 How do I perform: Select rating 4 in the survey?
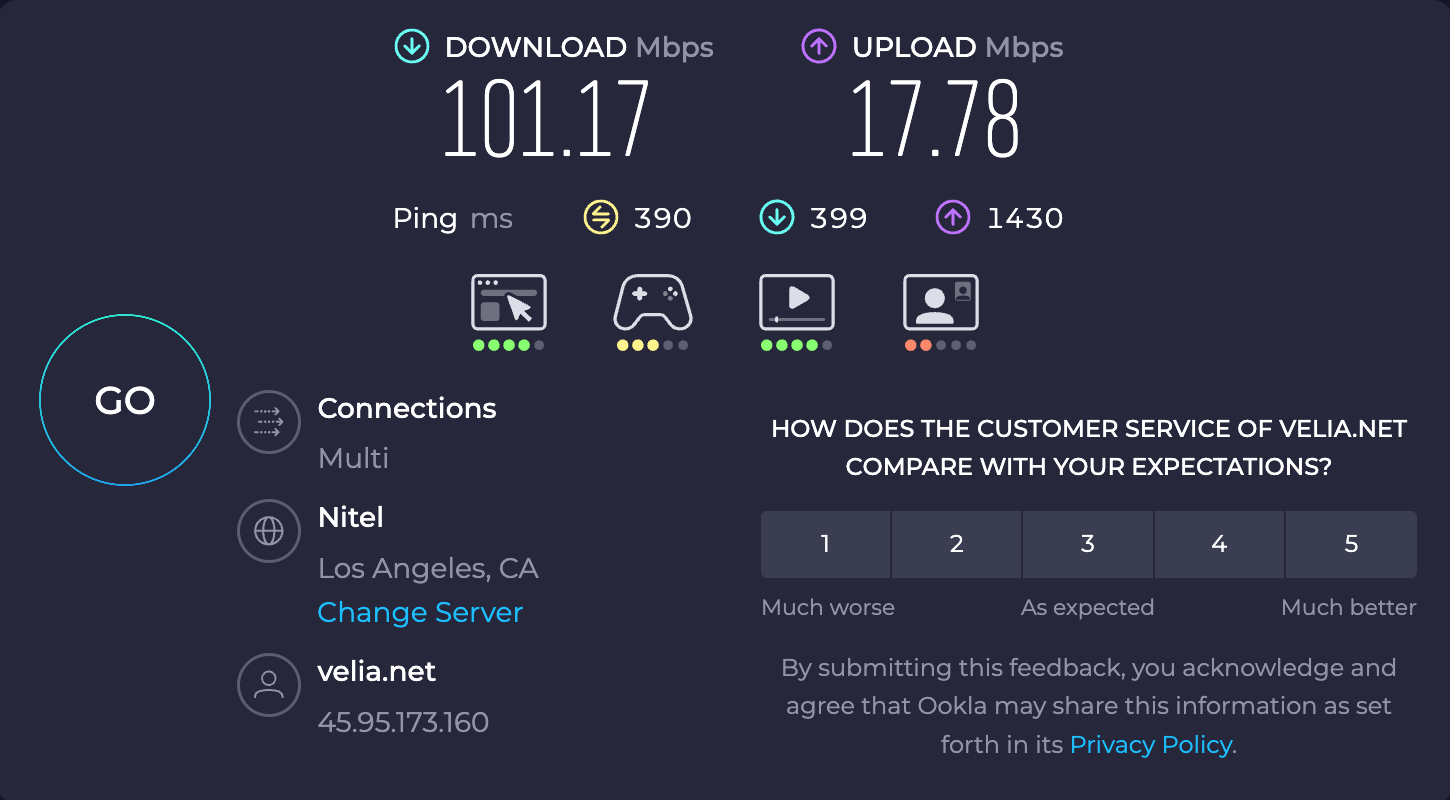coord(1219,544)
